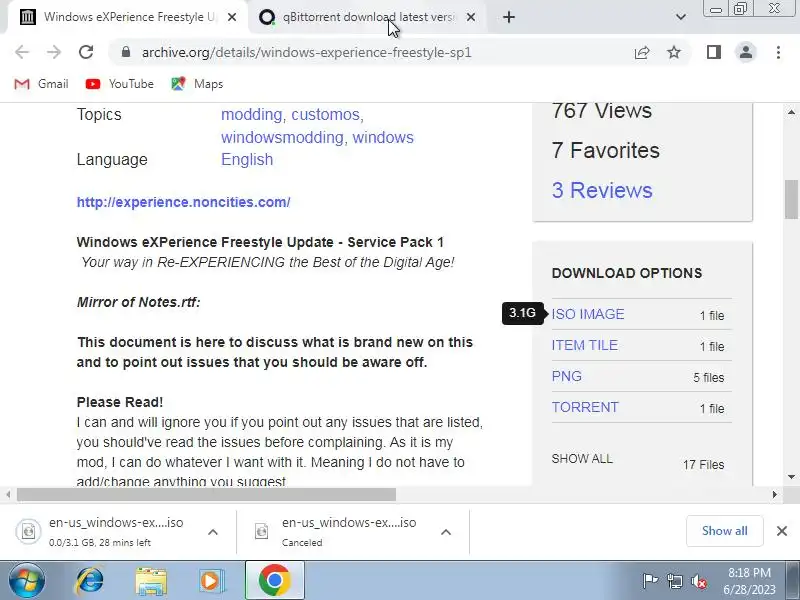Click the network tray icon

pyautogui.click(x=674, y=581)
